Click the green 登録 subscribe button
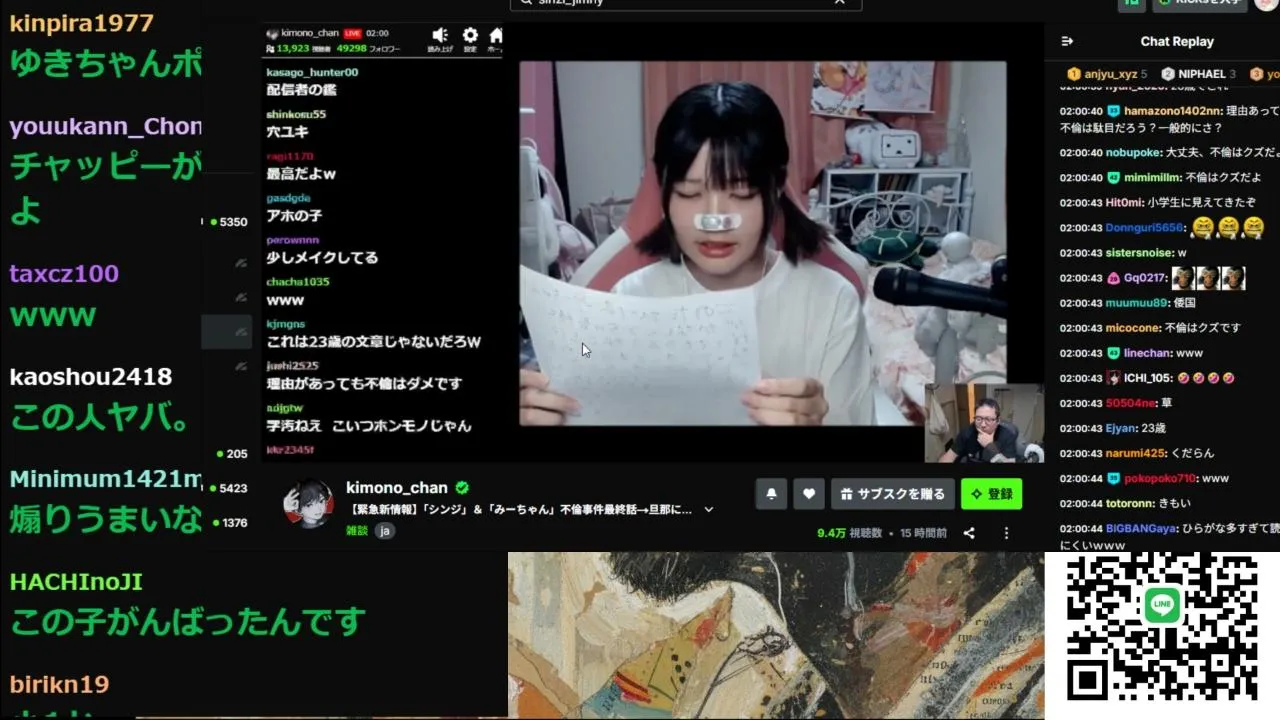1280x720 pixels. [991, 493]
